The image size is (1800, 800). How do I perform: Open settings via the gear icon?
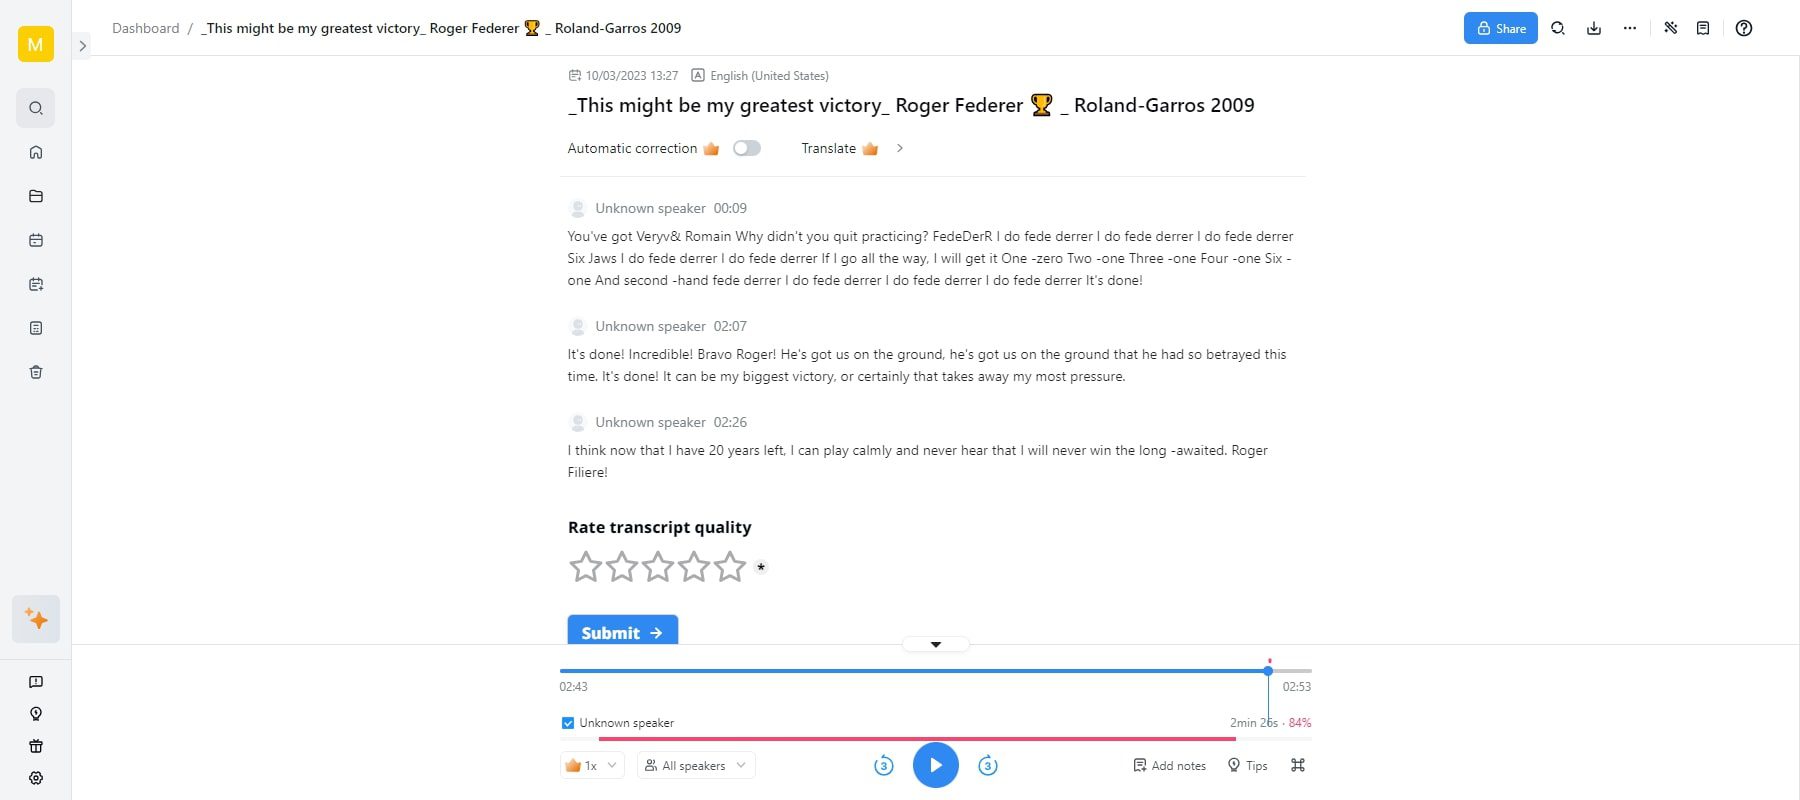(36, 778)
